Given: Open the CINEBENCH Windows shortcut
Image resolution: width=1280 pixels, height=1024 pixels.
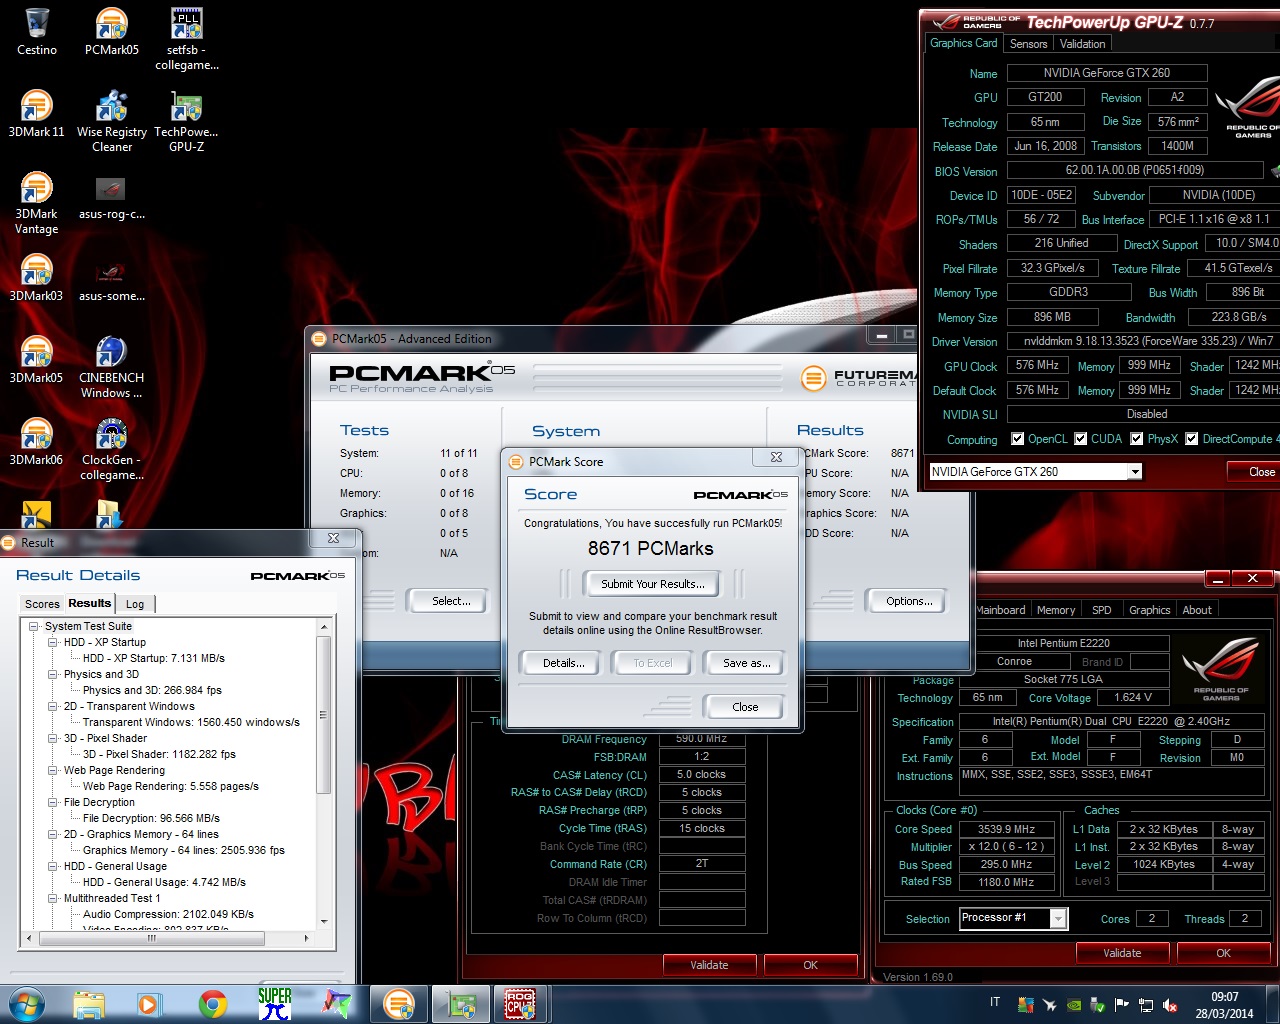Looking at the screenshot, I should pos(112,367).
